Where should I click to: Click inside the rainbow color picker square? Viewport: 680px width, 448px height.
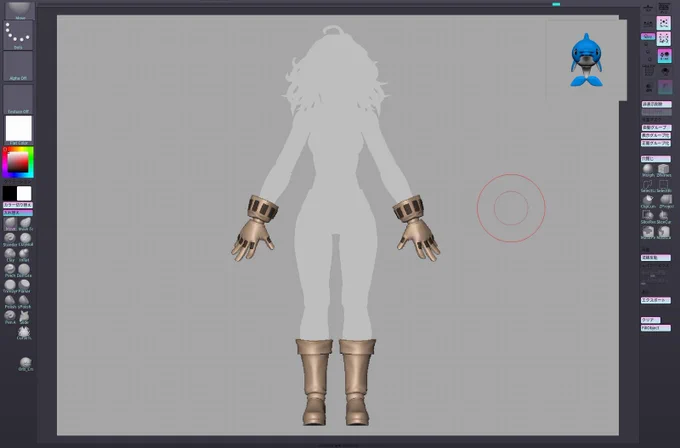coord(18,162)
